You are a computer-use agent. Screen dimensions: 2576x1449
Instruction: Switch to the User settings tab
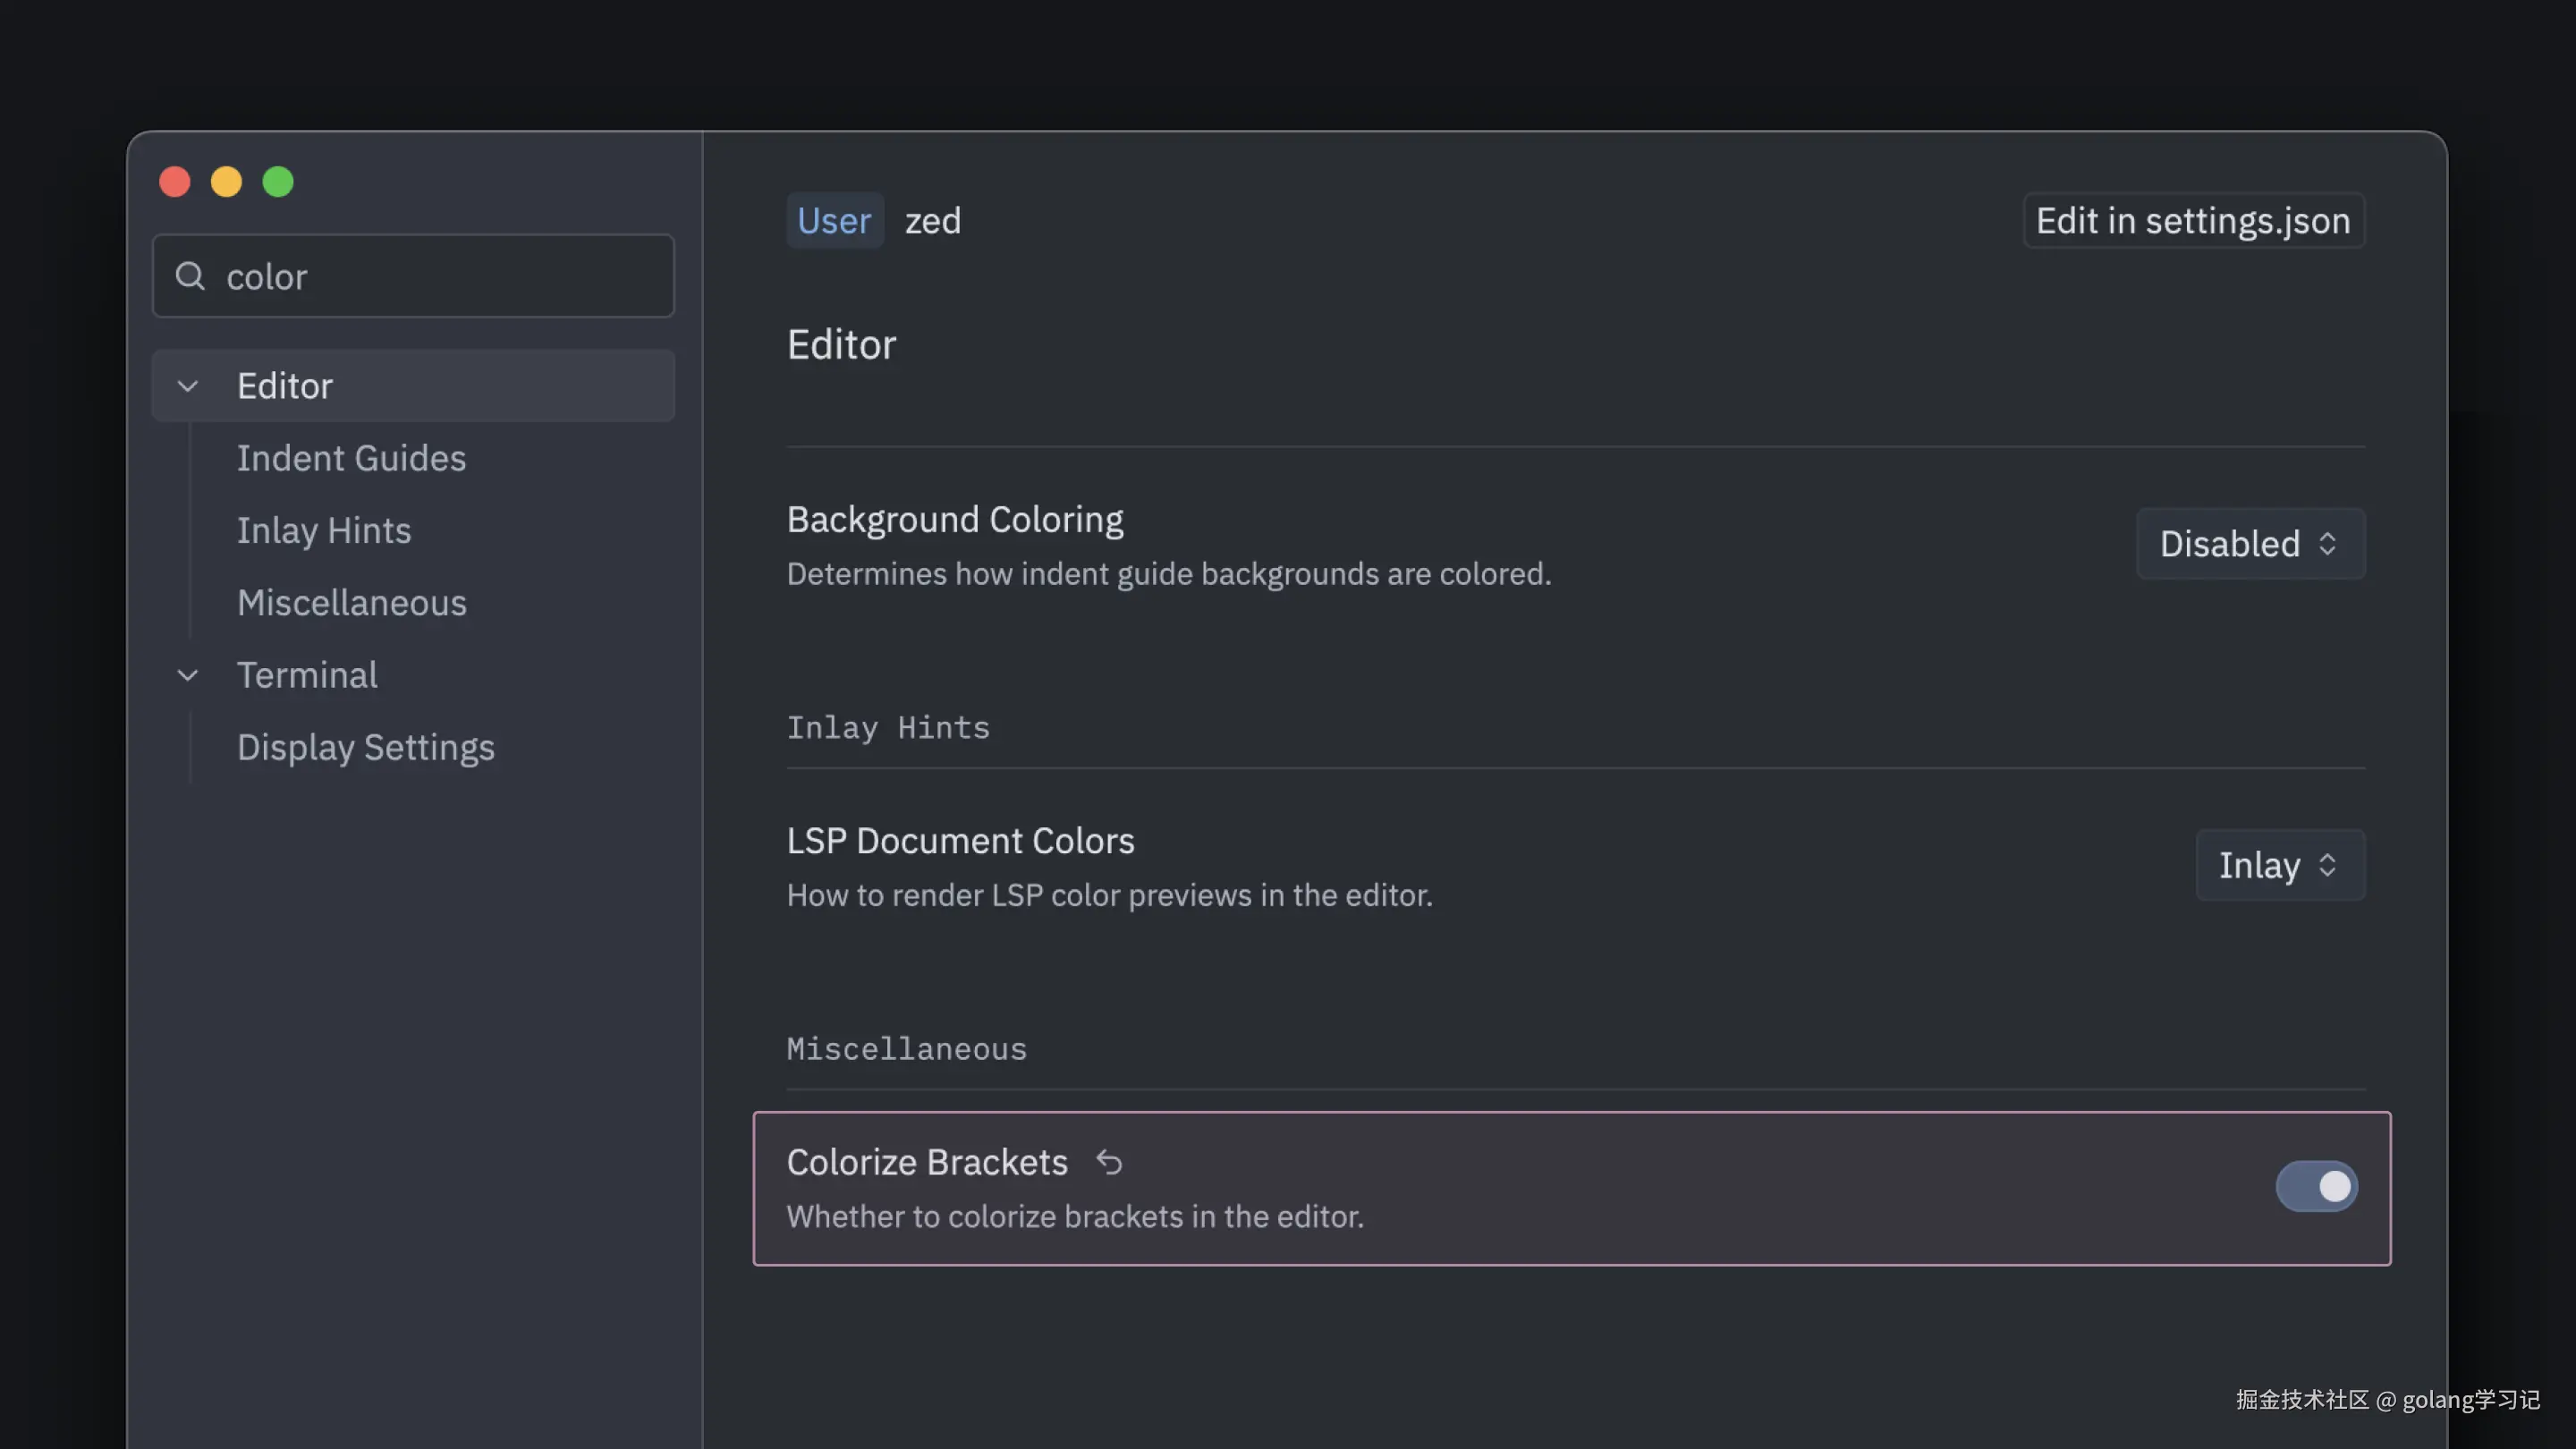click(835, 220)
